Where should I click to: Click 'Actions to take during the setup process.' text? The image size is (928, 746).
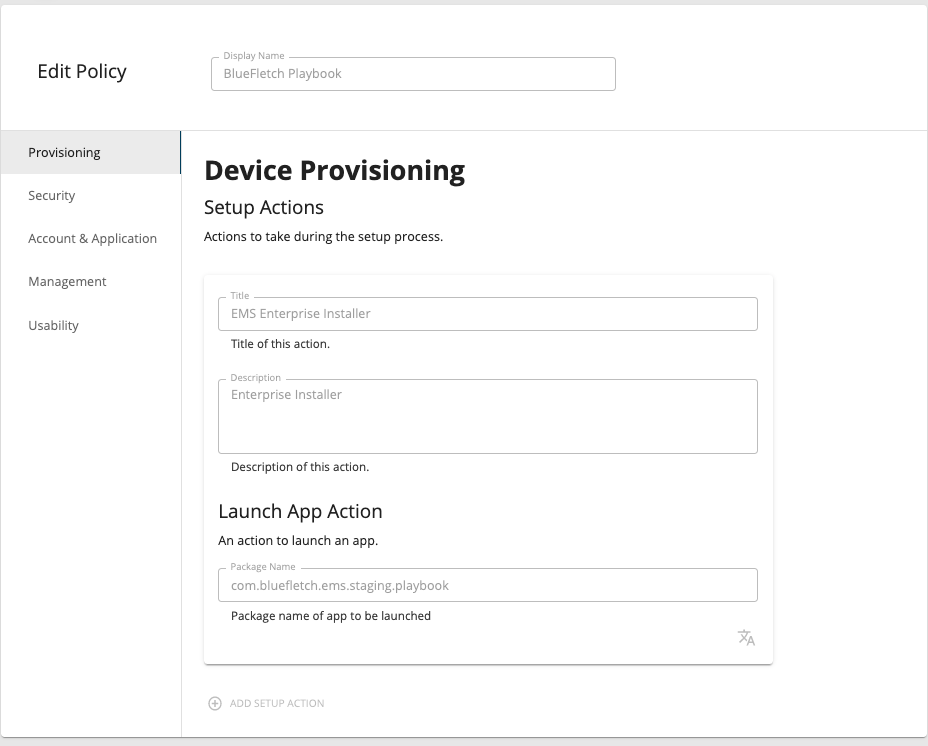[323, 237]
